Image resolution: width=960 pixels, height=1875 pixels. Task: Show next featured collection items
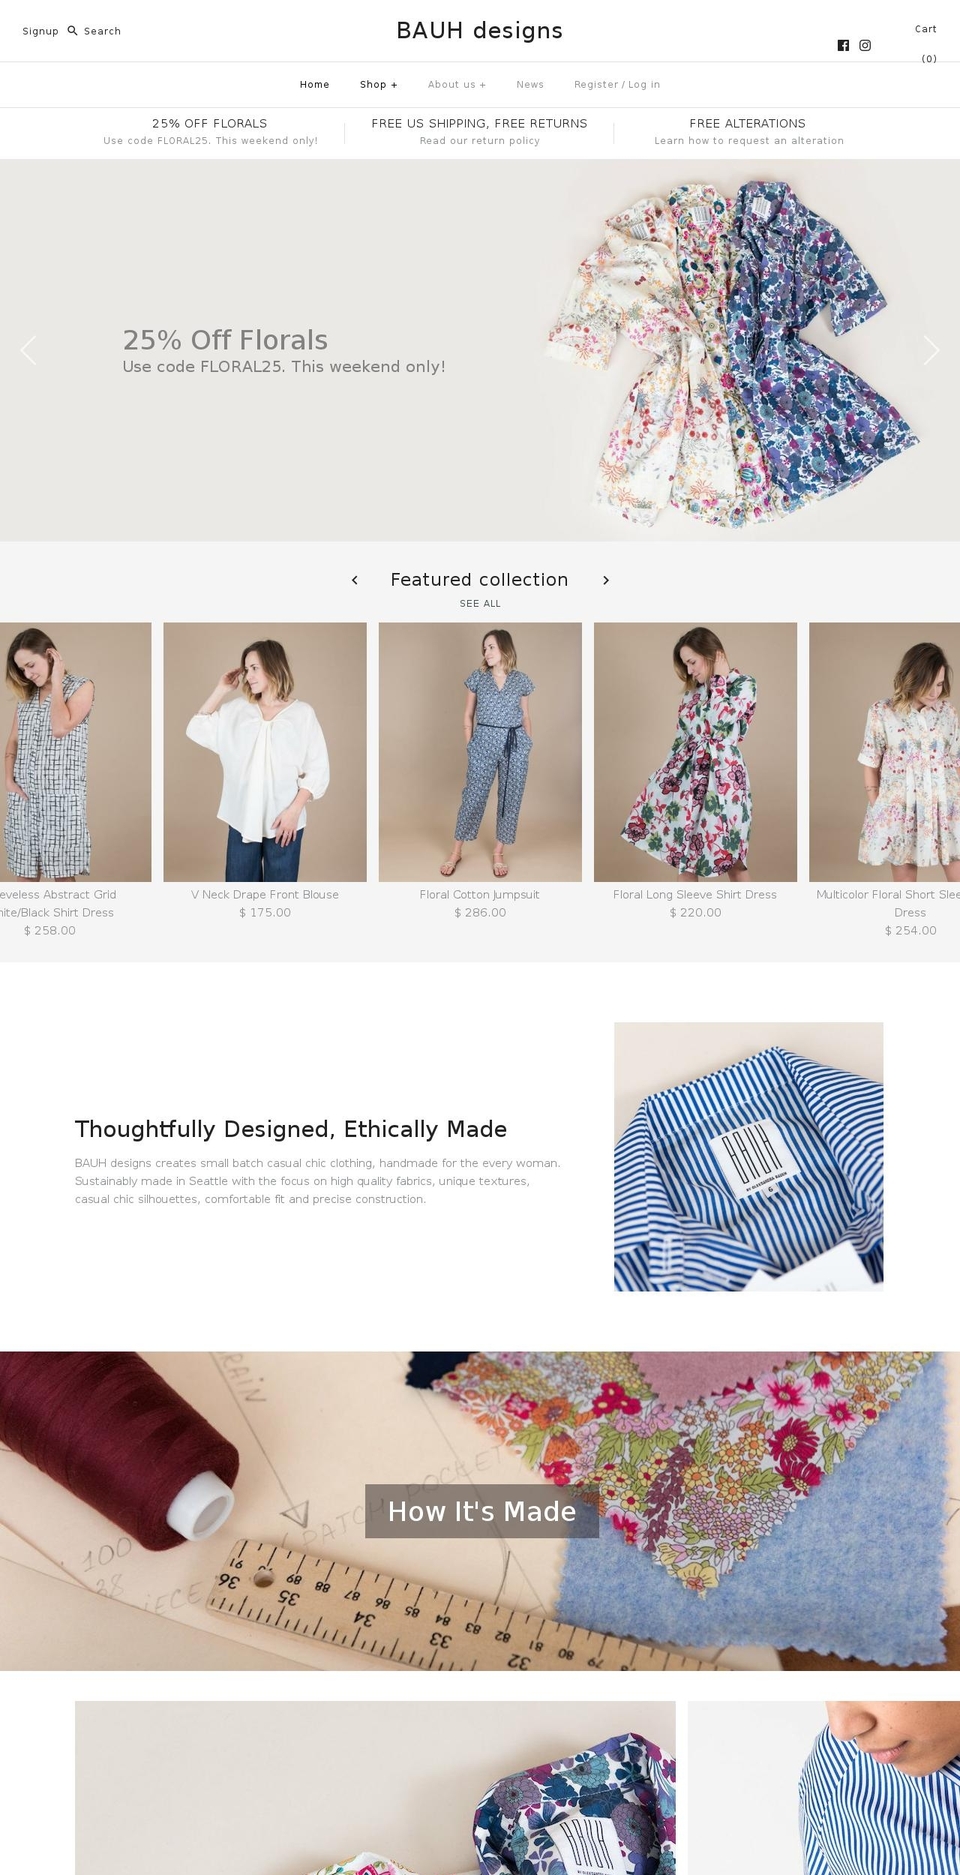[606, 580]
